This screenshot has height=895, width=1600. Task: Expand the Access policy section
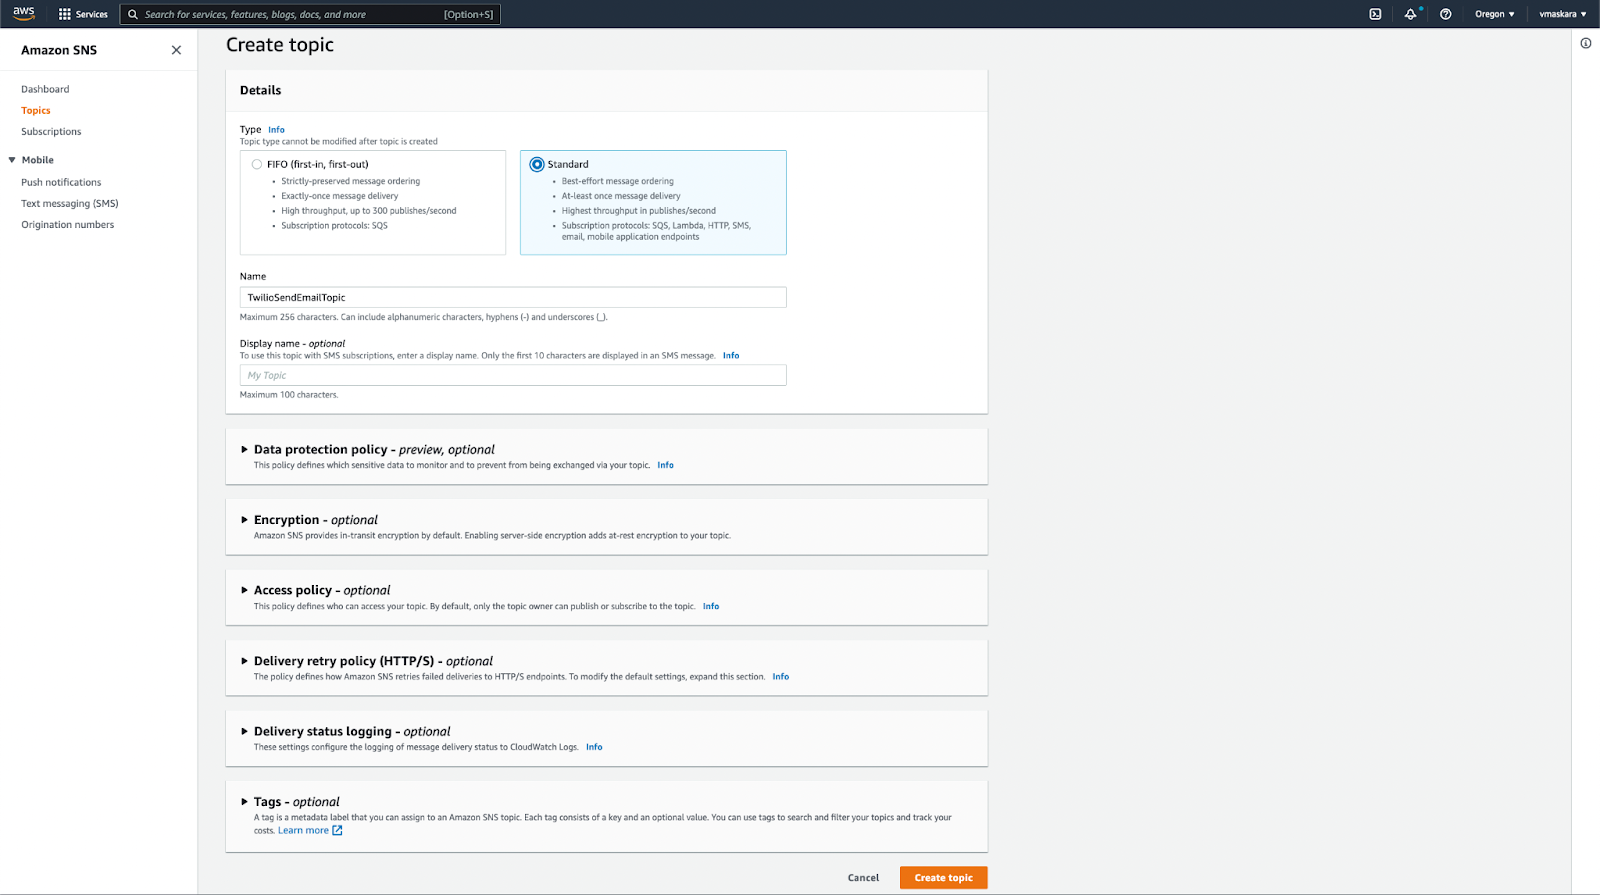244,590
